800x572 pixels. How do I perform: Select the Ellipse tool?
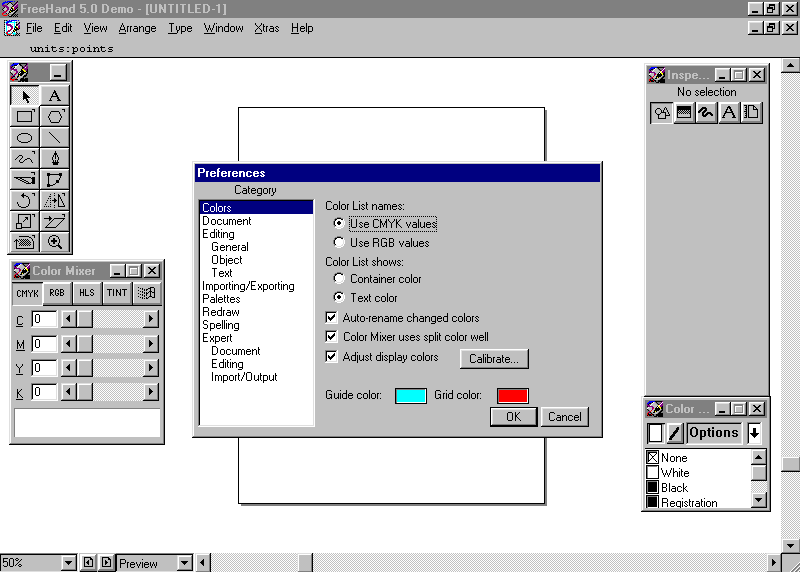tap(24, 138)
